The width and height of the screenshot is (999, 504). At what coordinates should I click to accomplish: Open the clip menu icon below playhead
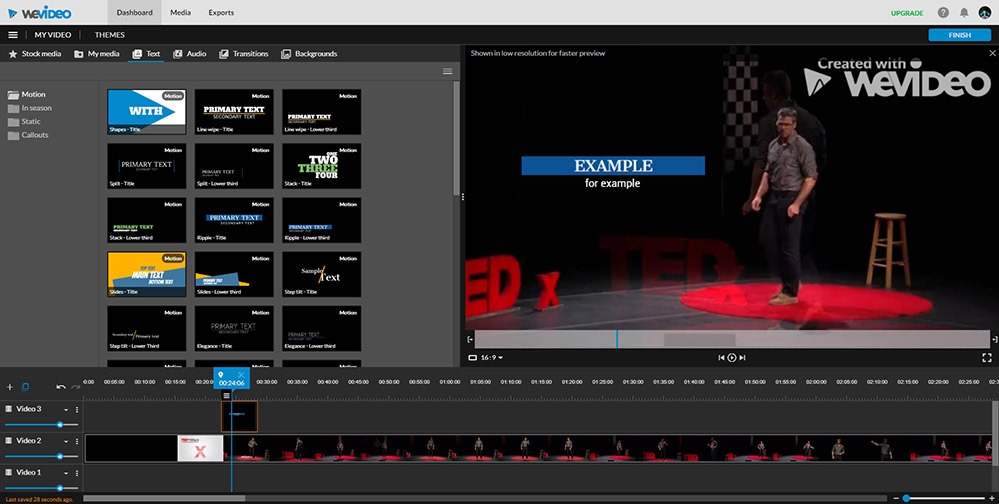pos(226,396)
